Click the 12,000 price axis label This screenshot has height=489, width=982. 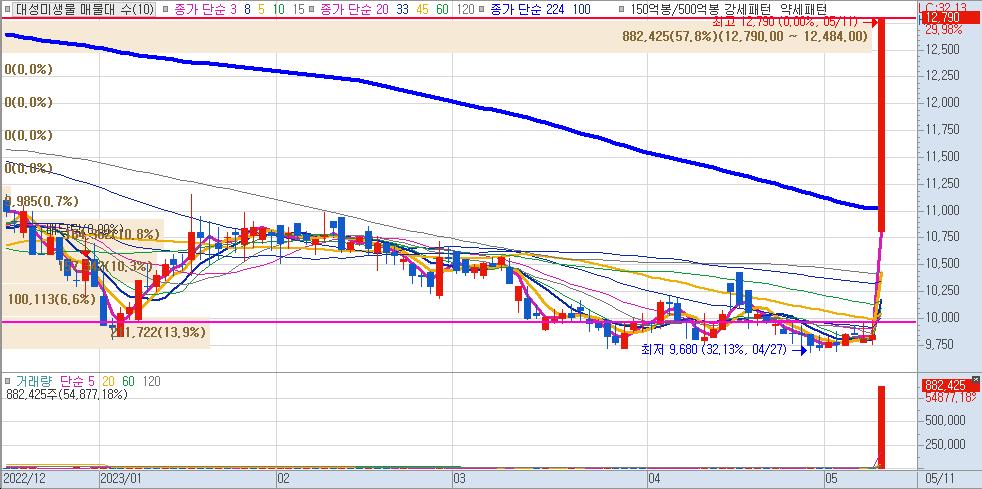point(940,102)
